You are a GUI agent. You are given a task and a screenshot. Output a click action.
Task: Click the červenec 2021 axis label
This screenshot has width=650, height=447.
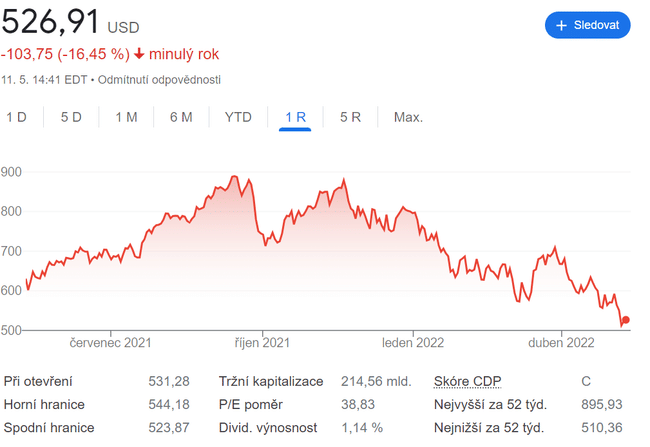click(x=110, y=343)
